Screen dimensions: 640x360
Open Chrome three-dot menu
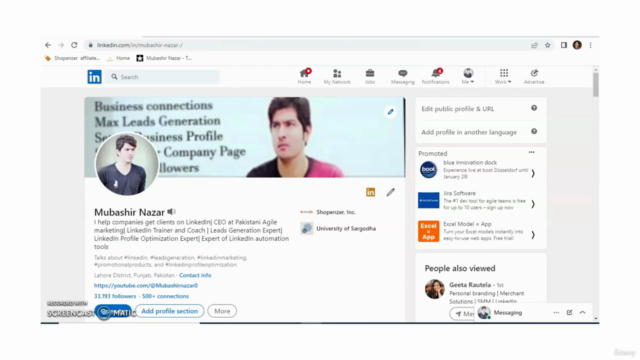point(590,45)
